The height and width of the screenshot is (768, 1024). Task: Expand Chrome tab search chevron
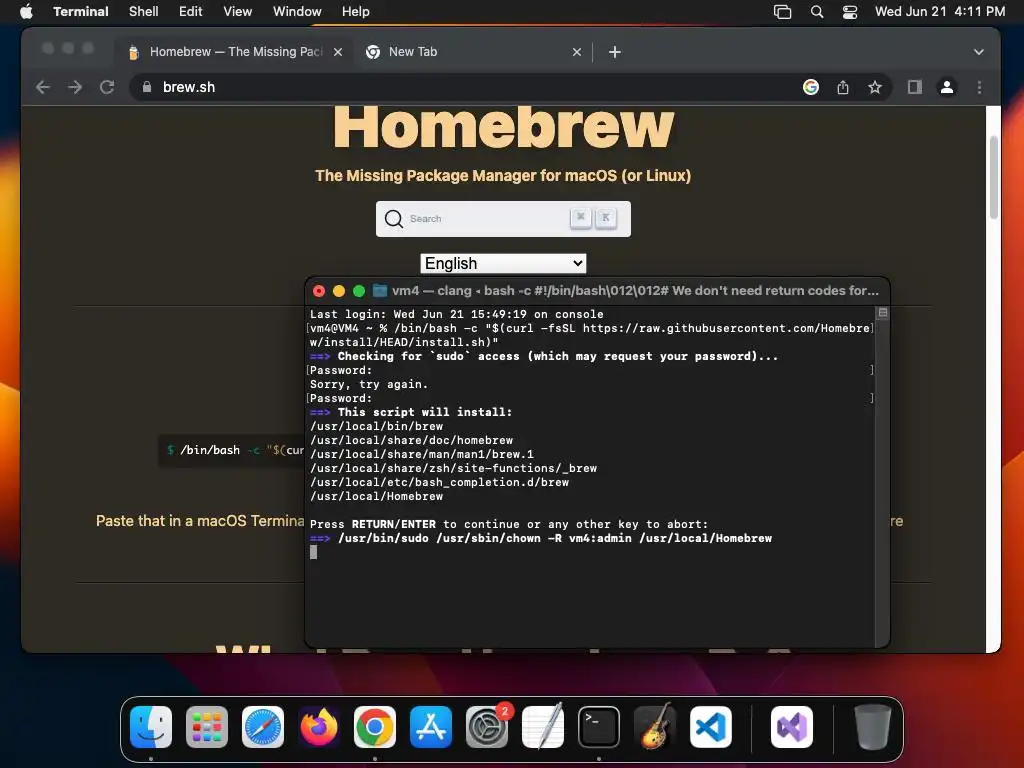(978, 52)
